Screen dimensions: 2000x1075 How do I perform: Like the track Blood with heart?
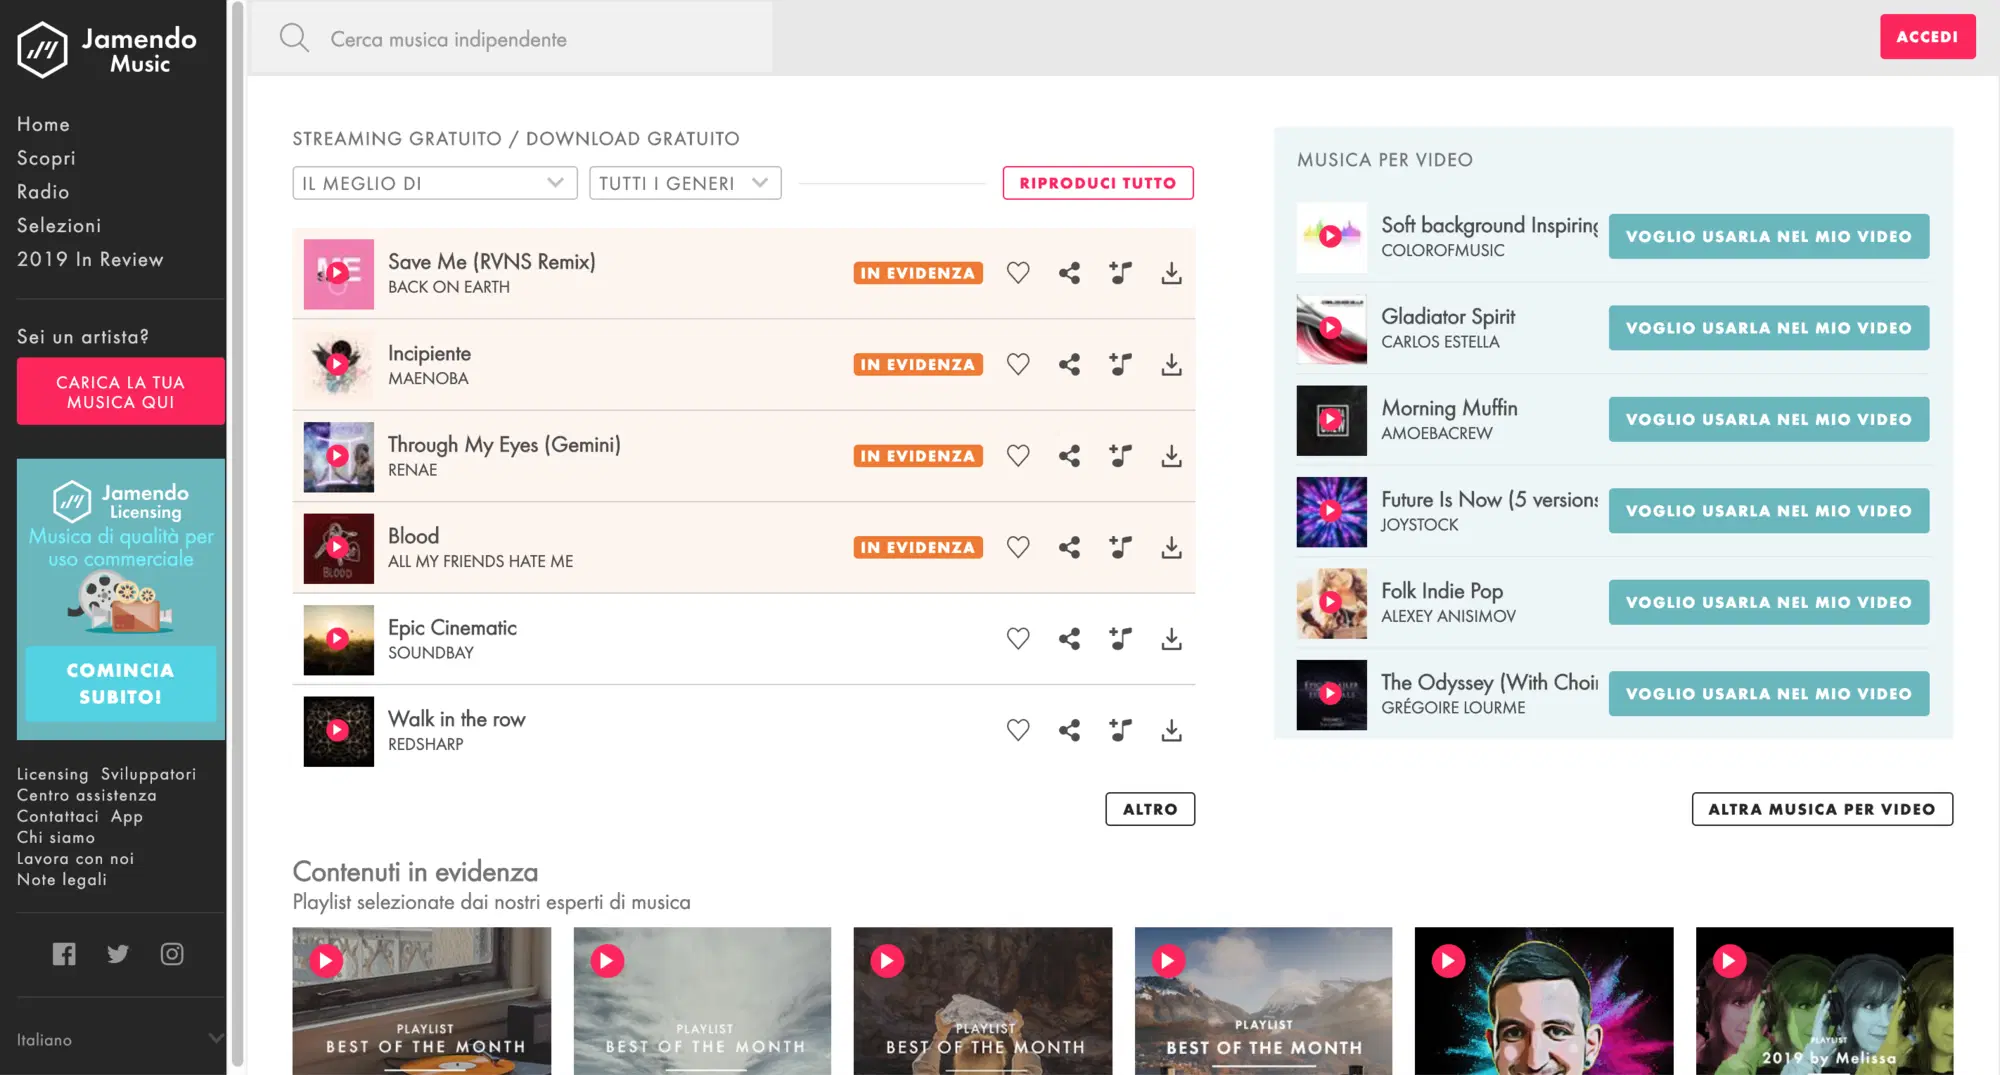click(1018, 547)
